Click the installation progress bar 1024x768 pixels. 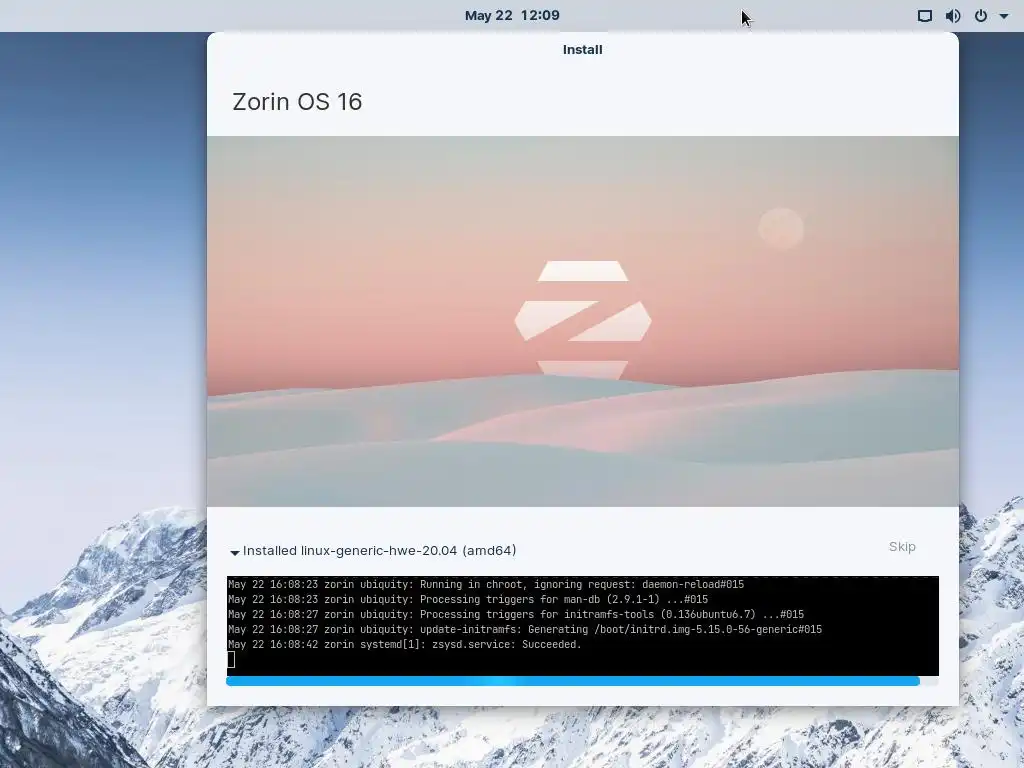click(x=582, y=681)
